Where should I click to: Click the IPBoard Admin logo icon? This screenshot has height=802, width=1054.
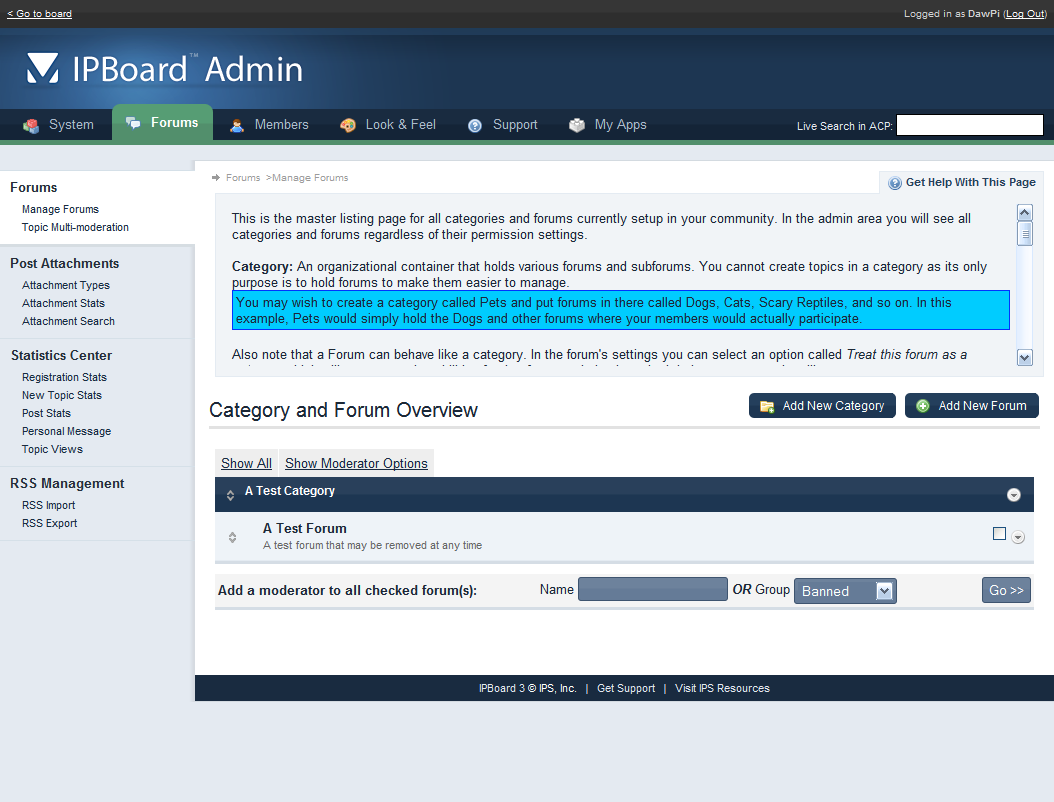(x=43, y=69)
